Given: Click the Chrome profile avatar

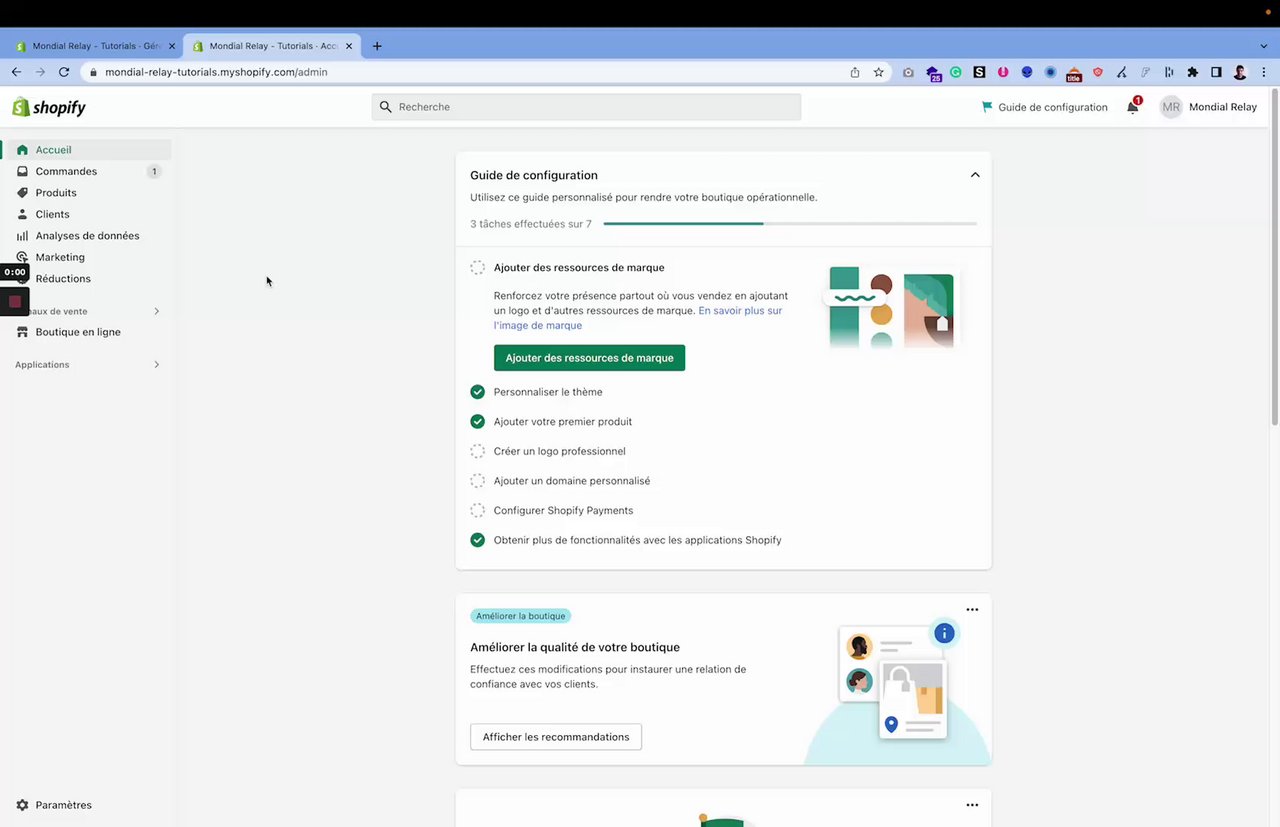Looking at the screenshot, I should coord(1240,72).
